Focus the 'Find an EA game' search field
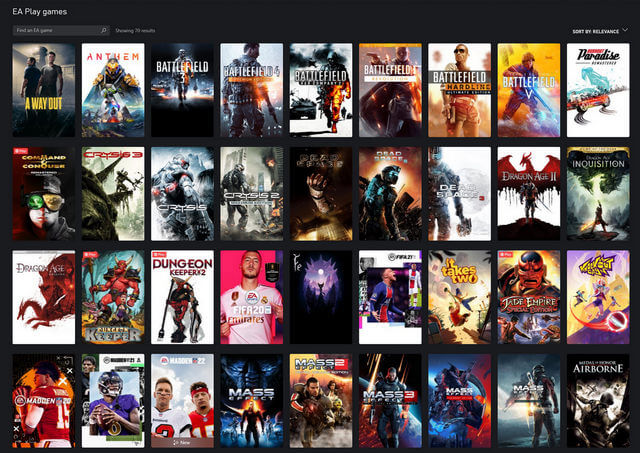The image size is (640, 453). point(61,30)
